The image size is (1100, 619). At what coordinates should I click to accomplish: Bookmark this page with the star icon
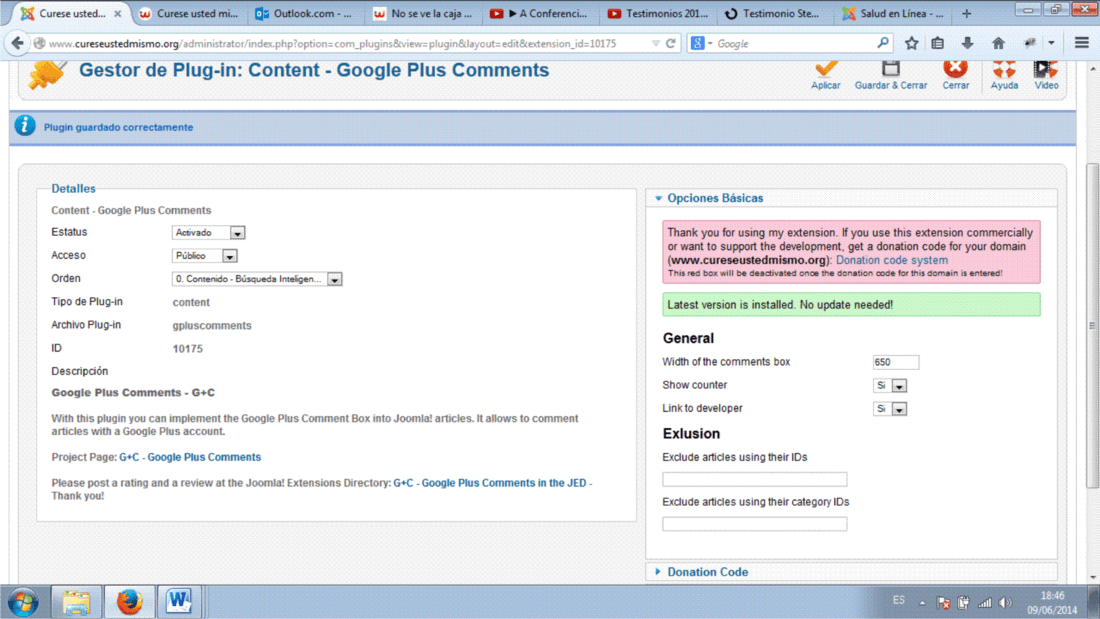tap(911, 44)
